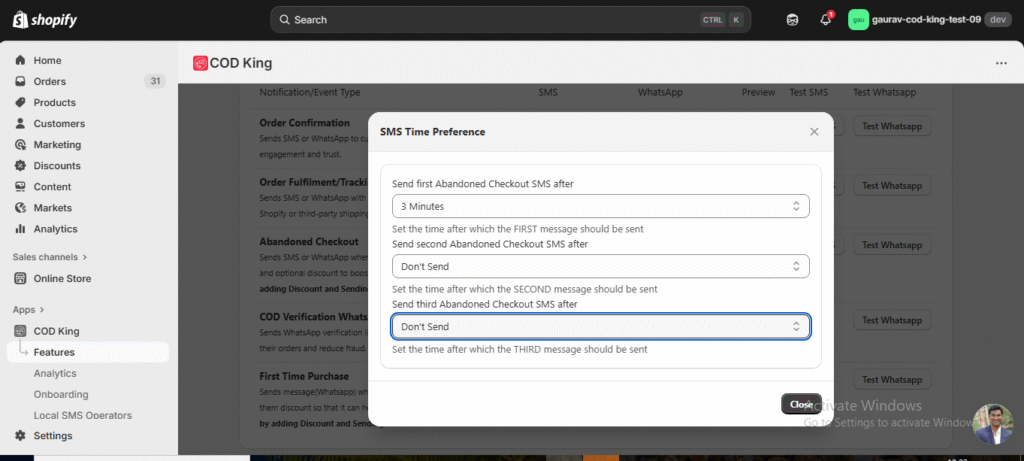
Task: Open second Abandoned Checkout SMS dropdown
Action: click(600, 266)
